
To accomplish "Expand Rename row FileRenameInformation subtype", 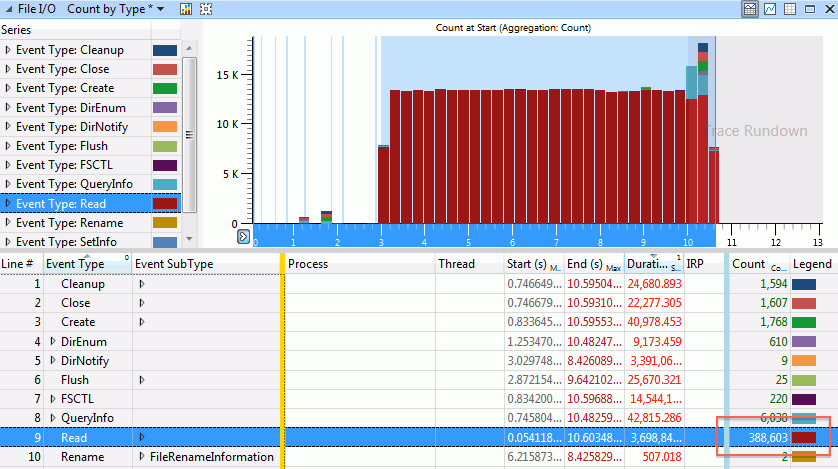I will tap(142, 456).
